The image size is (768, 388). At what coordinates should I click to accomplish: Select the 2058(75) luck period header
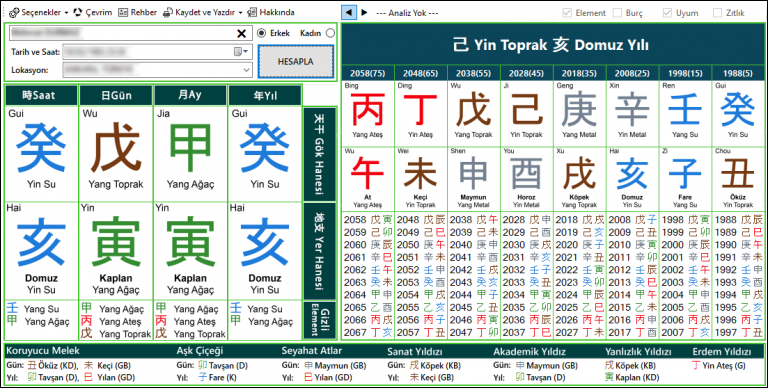point(368,73)
